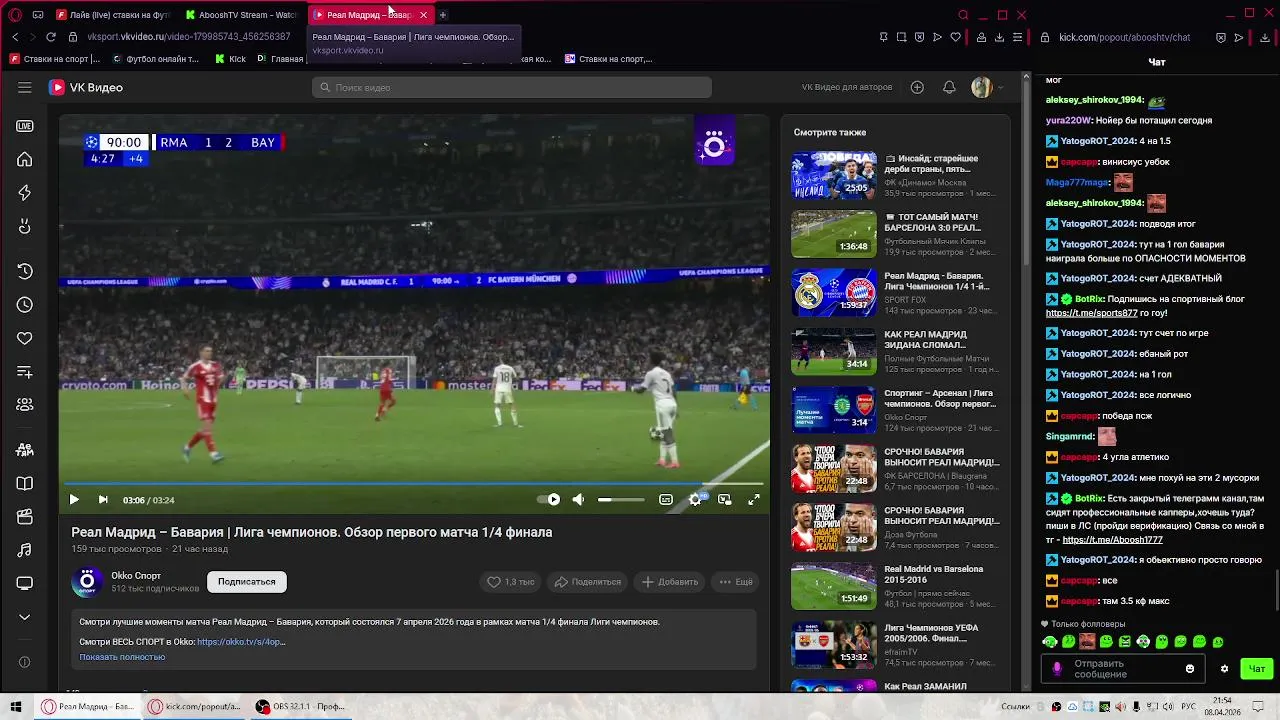Open Watch later clock icon in sidebar
Screen dimensions: 1280x720
point(25,305)
